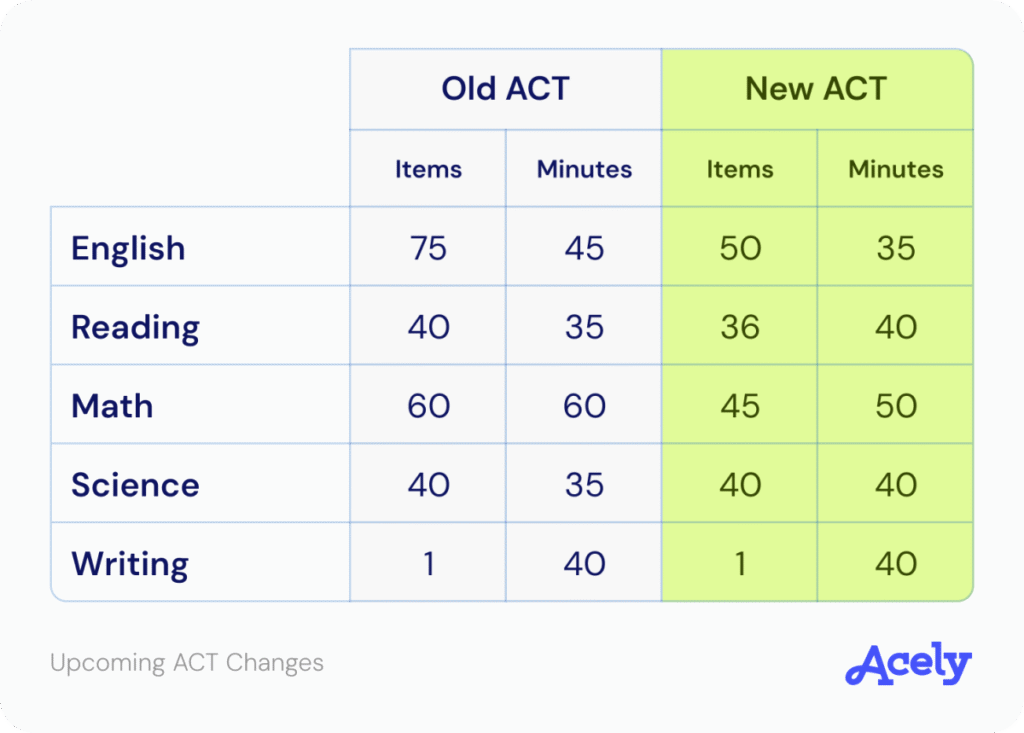The width and height of the screenshot is (1024, 733).
Task: Click the Old ACT English items cell showing 75
Action: (428, 248)
